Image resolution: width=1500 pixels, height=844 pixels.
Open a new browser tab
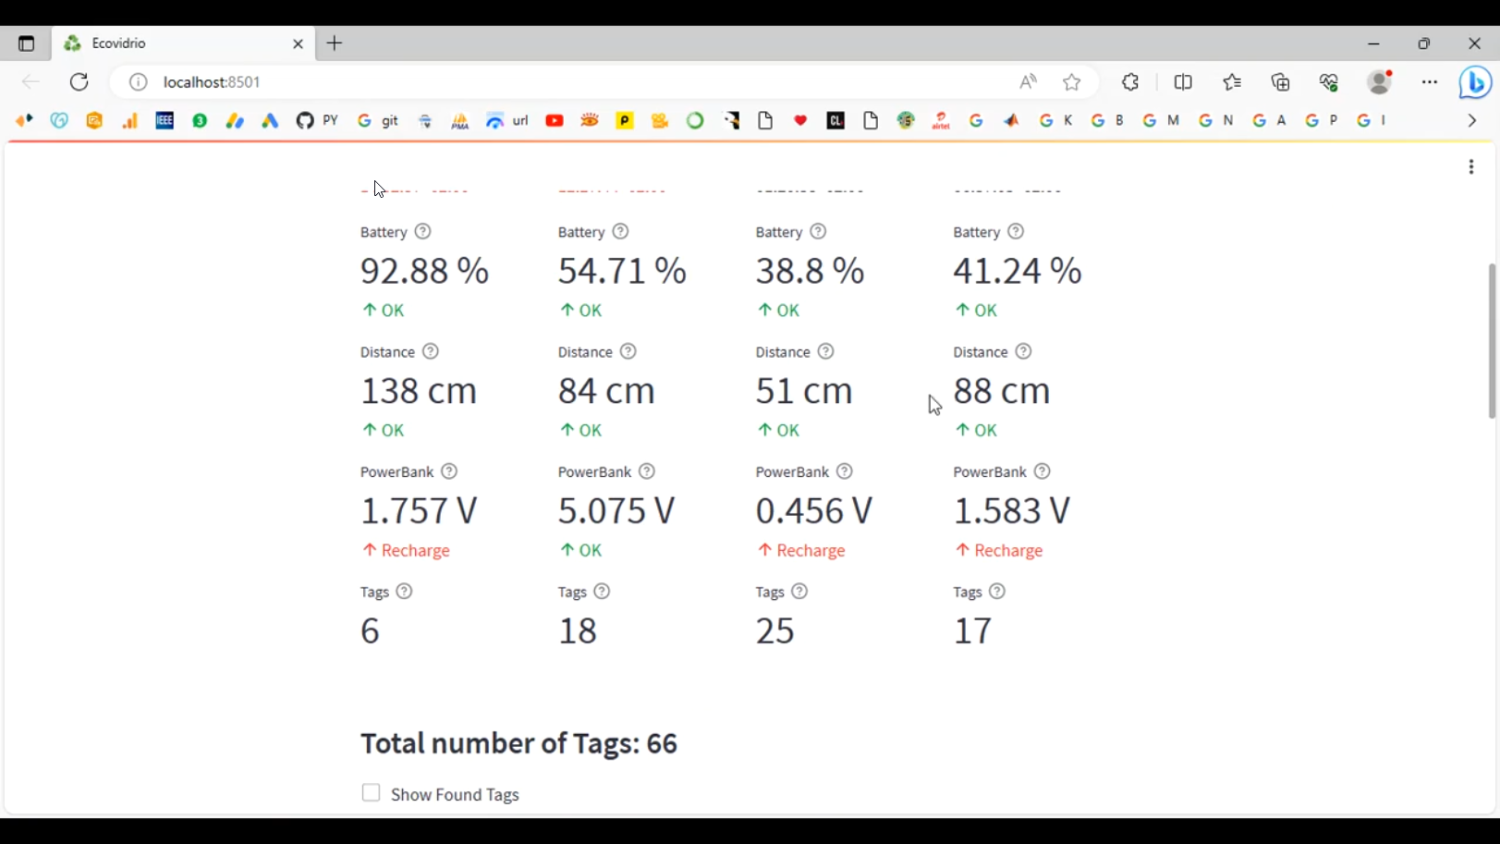(x=335, y=44)
